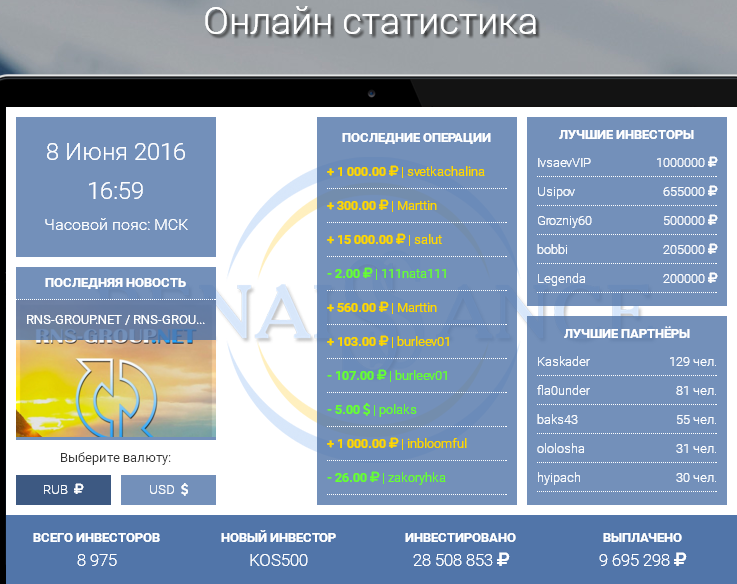Click the Лучшие партнёры header
Screen dimensions: 737x584
tap(627, 333)
